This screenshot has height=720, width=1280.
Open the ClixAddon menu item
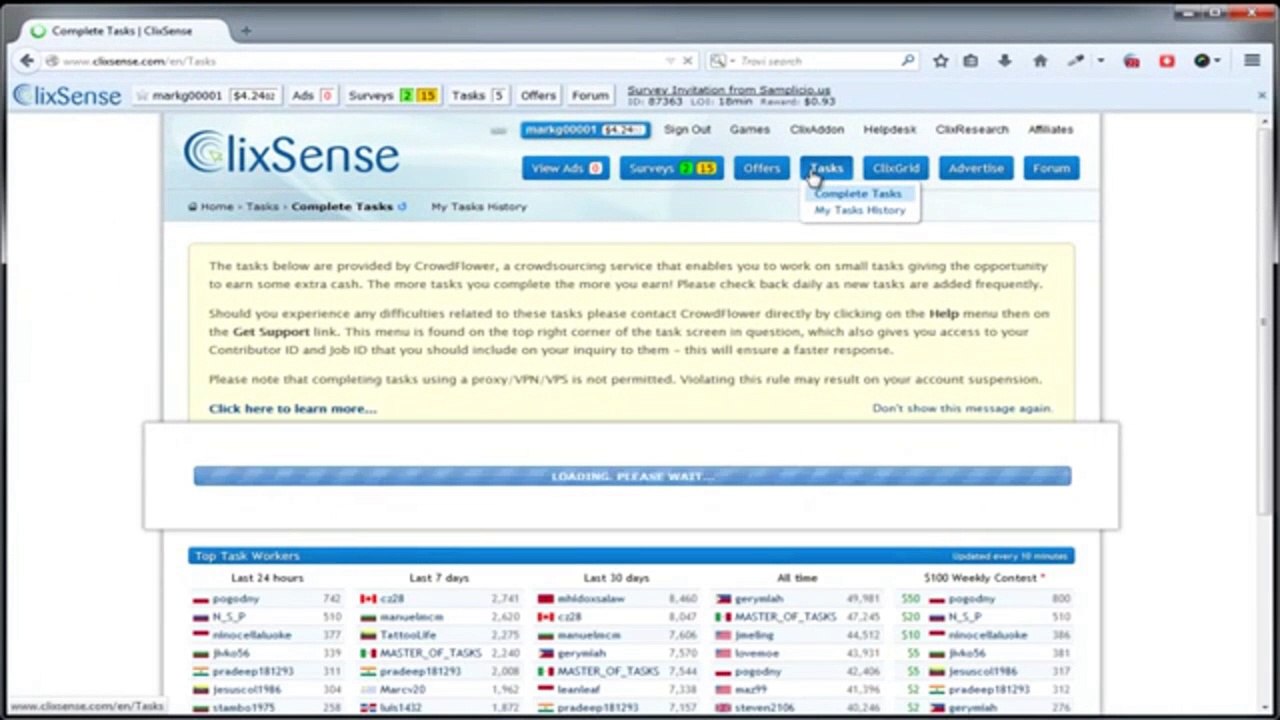pyautogui.click(x=817, y=130)
